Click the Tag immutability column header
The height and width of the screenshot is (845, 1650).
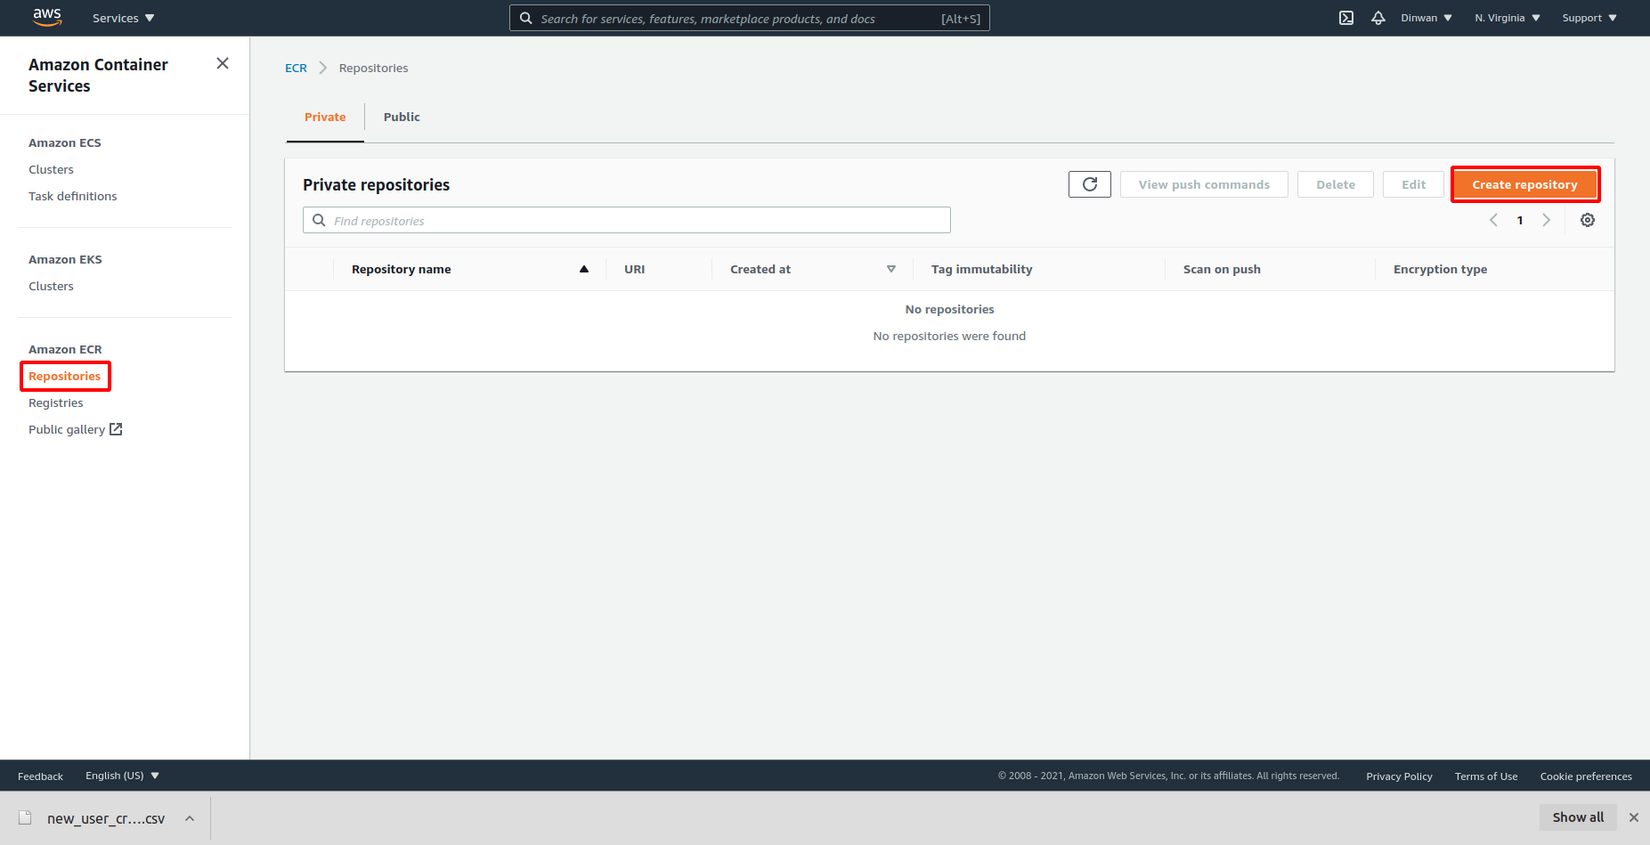click(982, 269)
